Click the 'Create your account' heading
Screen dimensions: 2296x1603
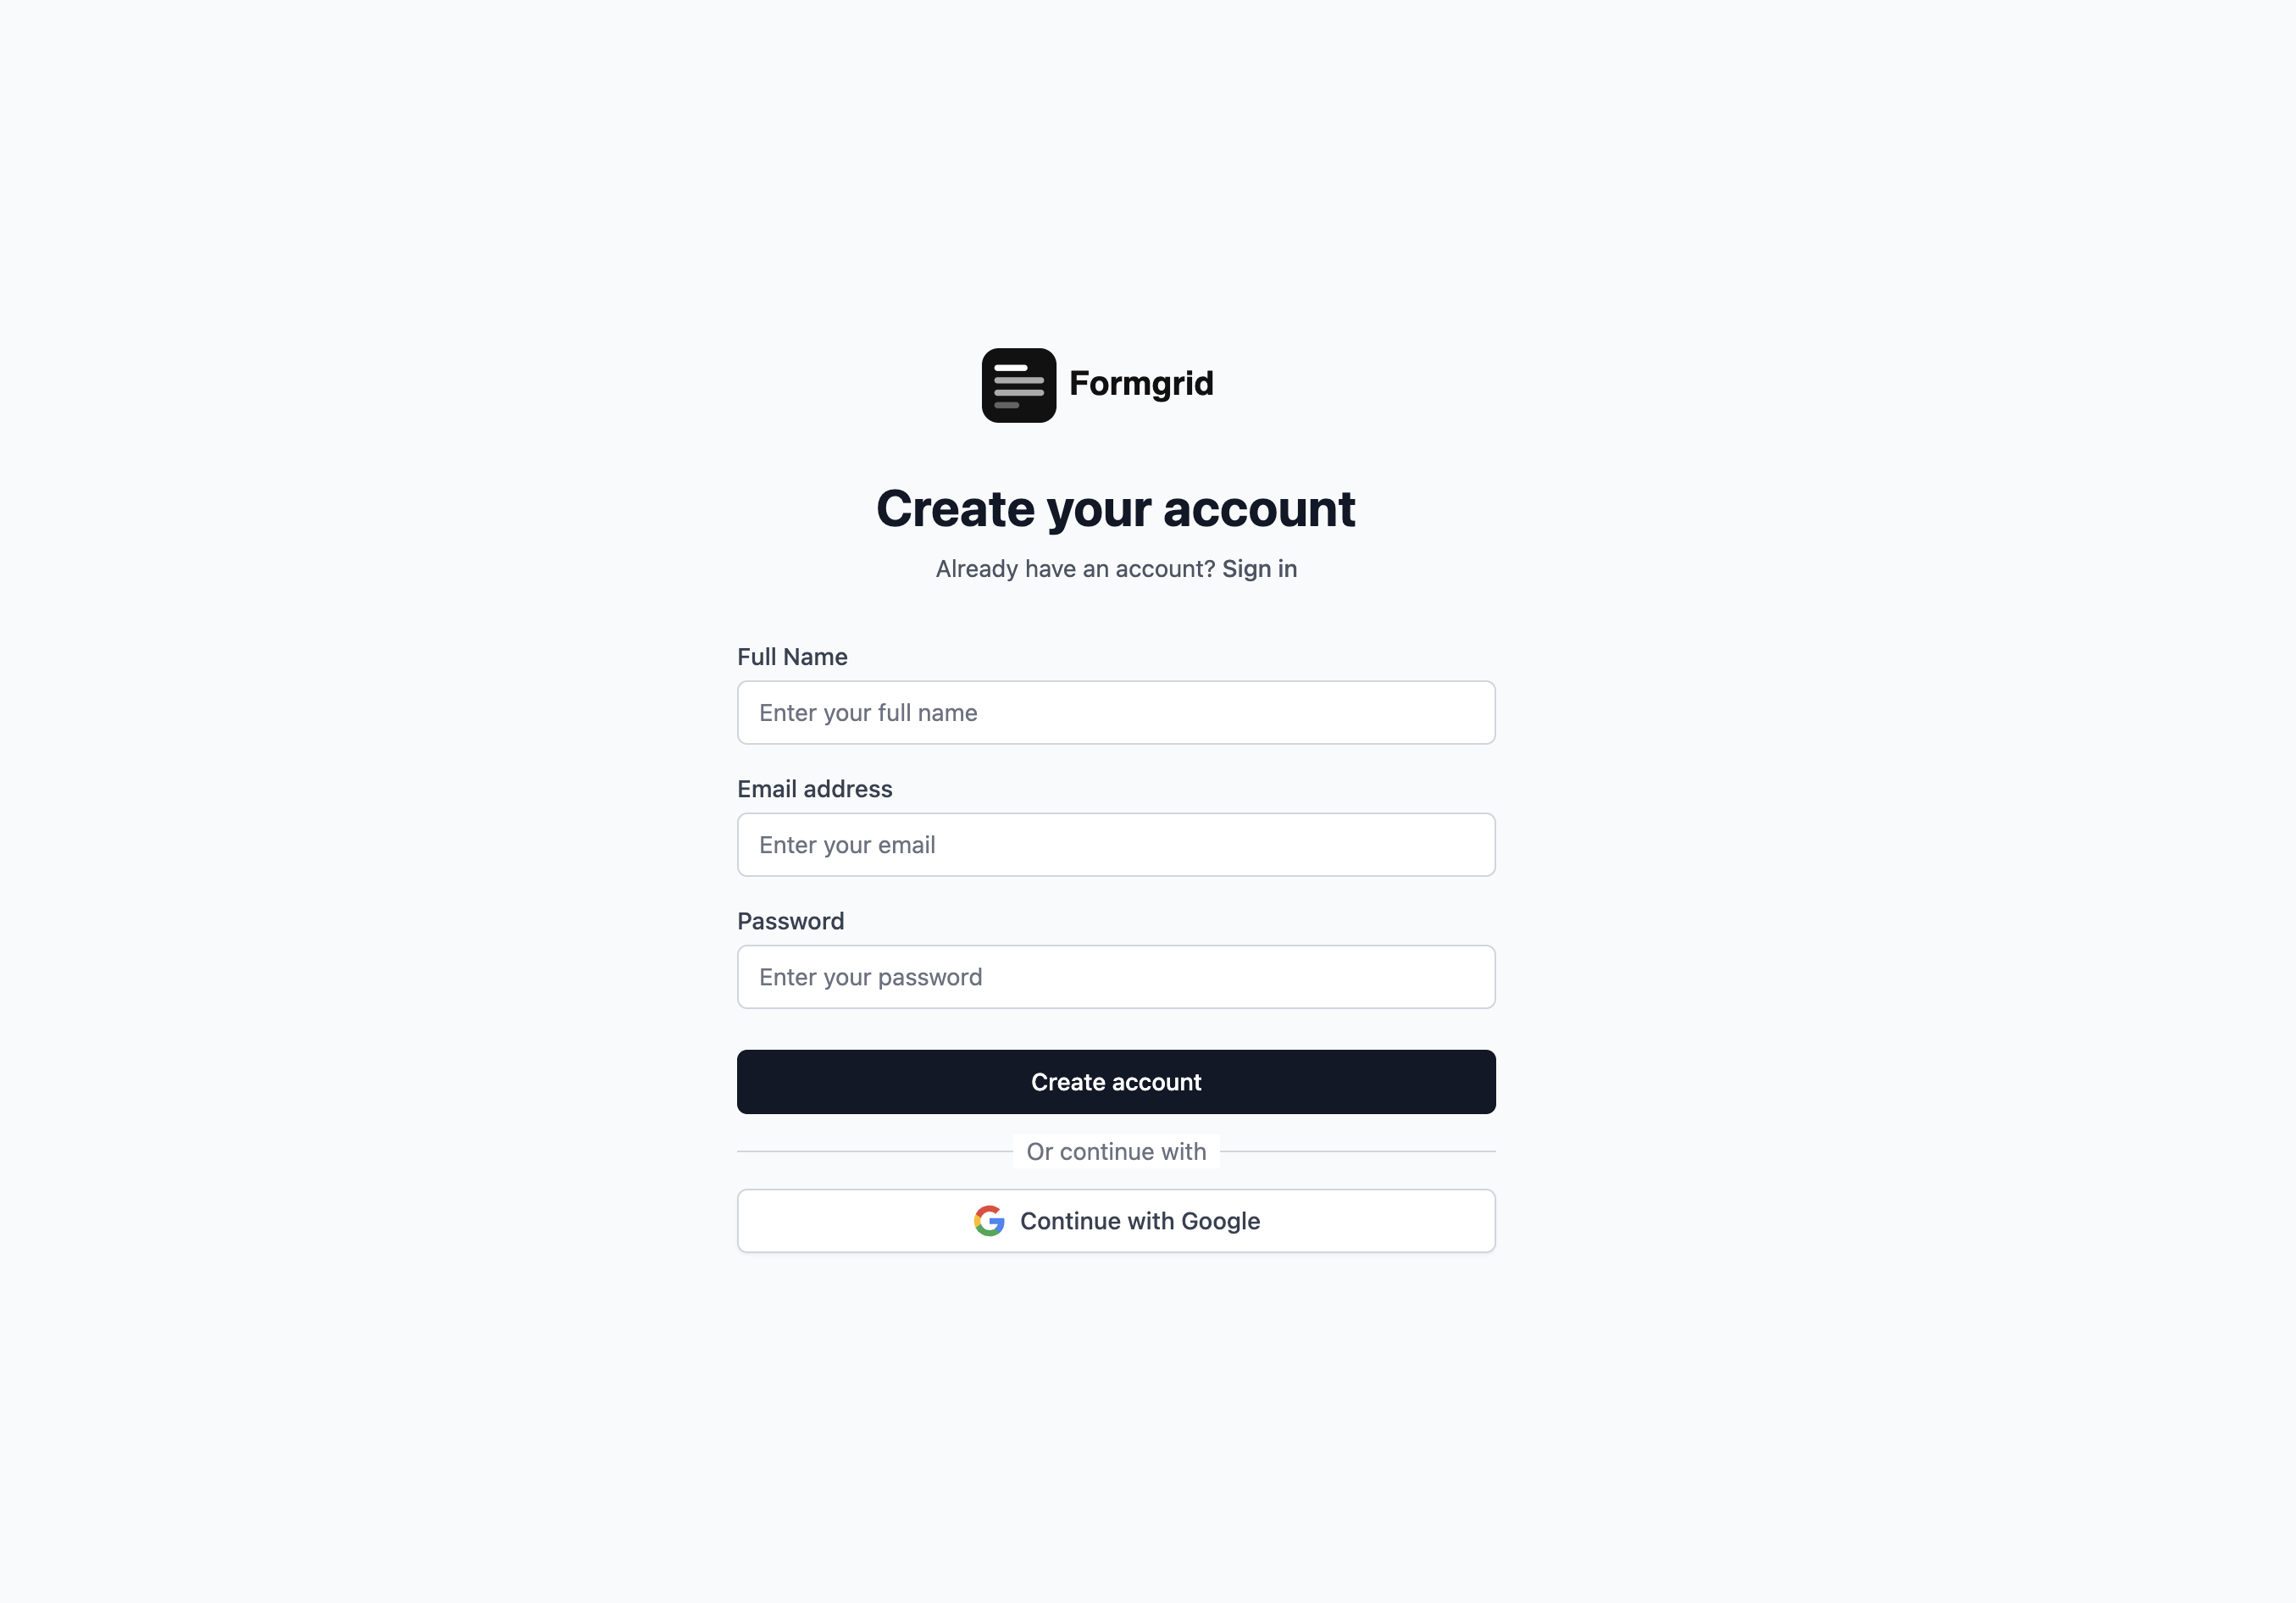coord(1116,509)
